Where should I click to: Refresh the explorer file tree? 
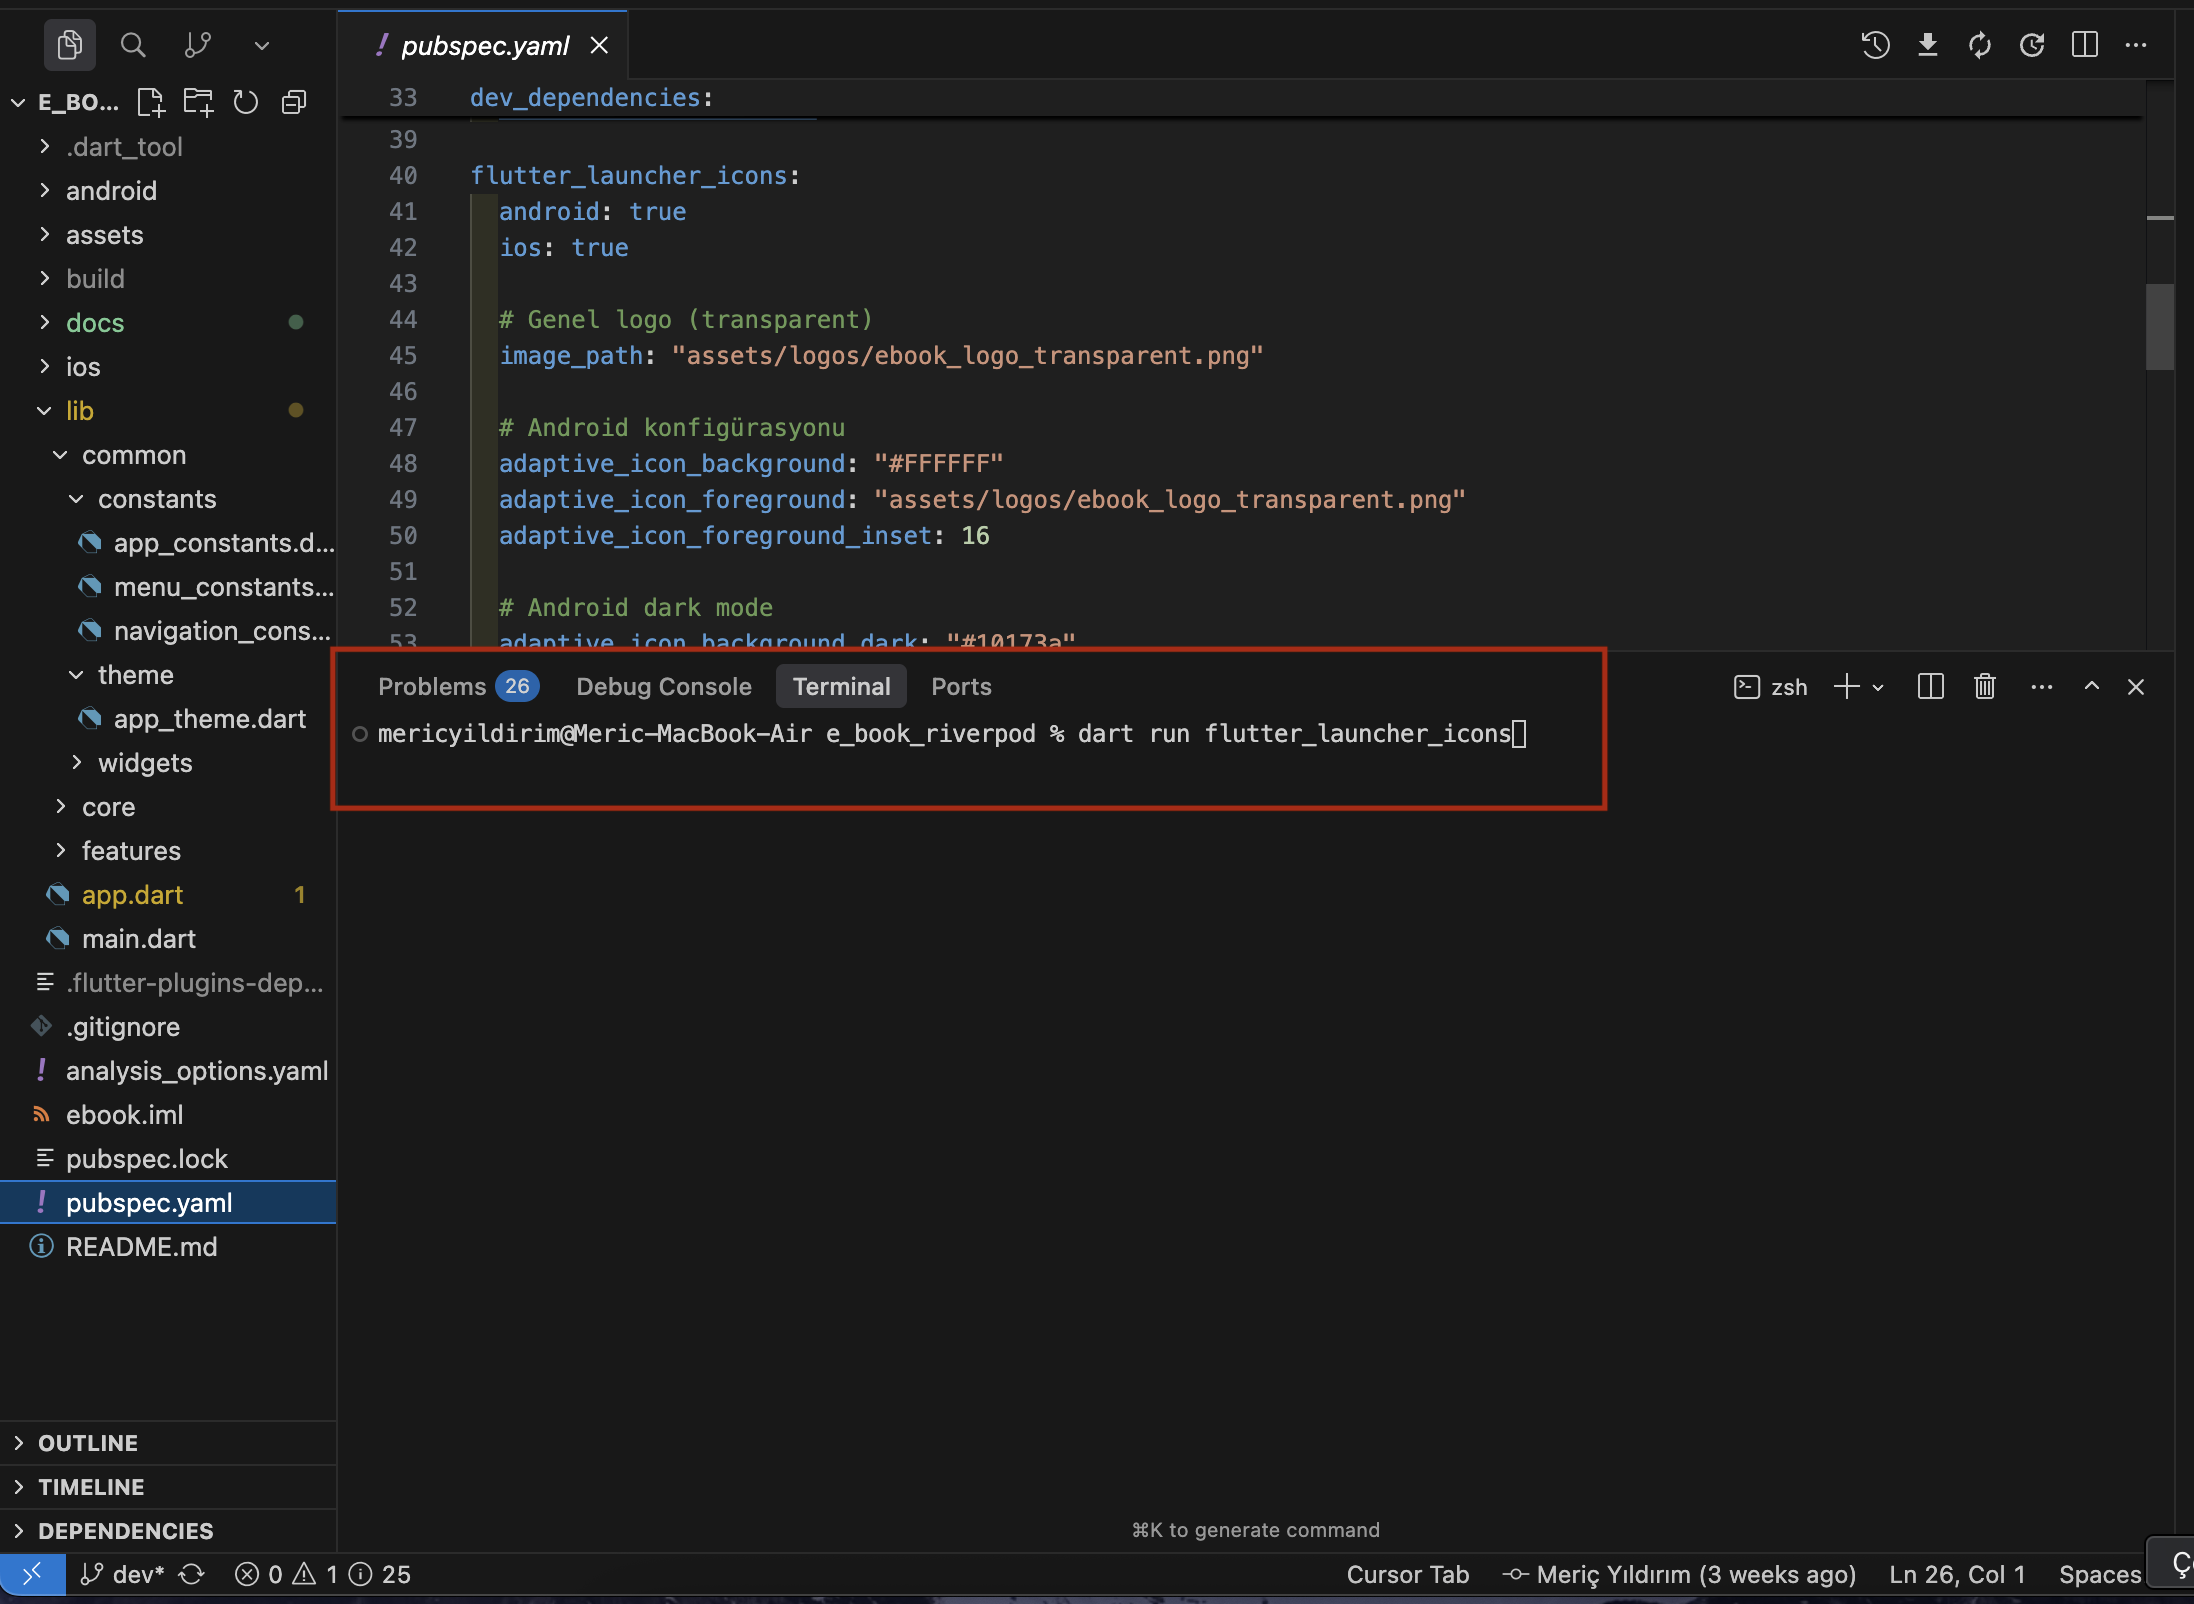pyautogui.click(x=245, y=102)
